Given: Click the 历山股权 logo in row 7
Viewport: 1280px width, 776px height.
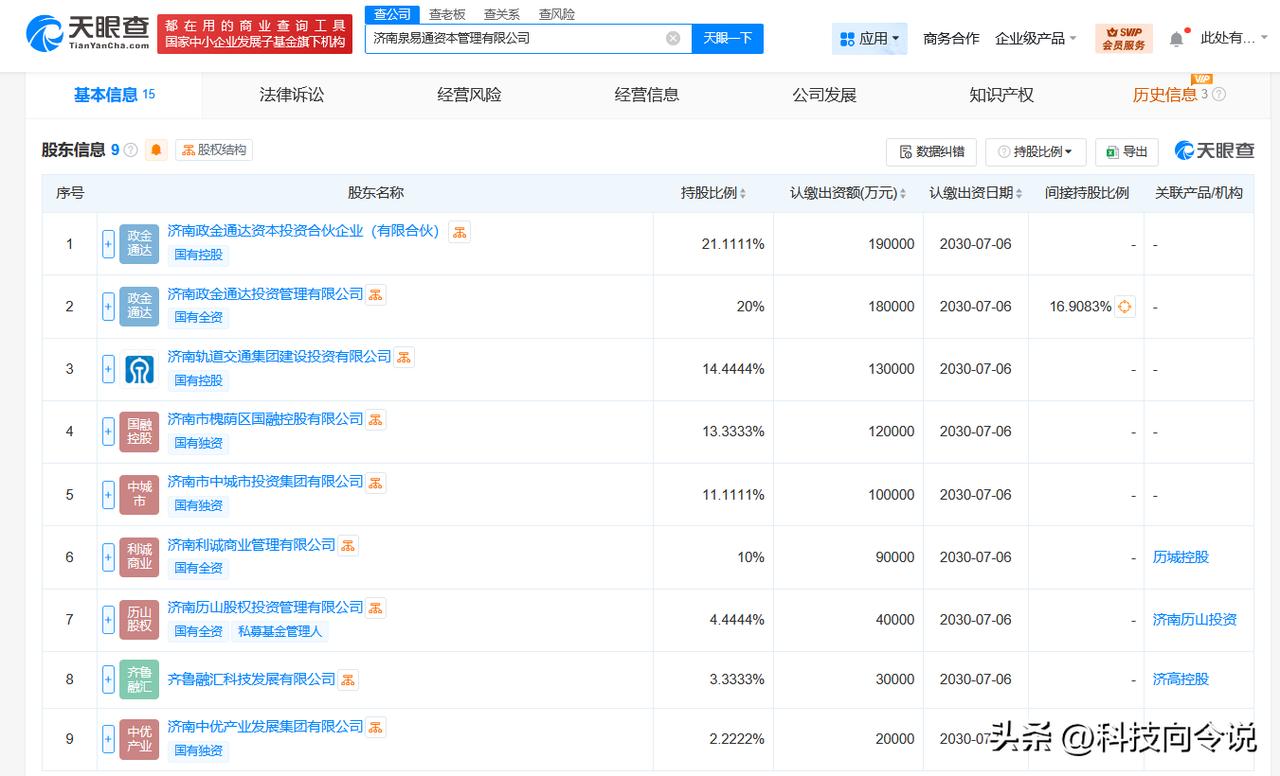Looking at the screenshot, I should [139, 620].
